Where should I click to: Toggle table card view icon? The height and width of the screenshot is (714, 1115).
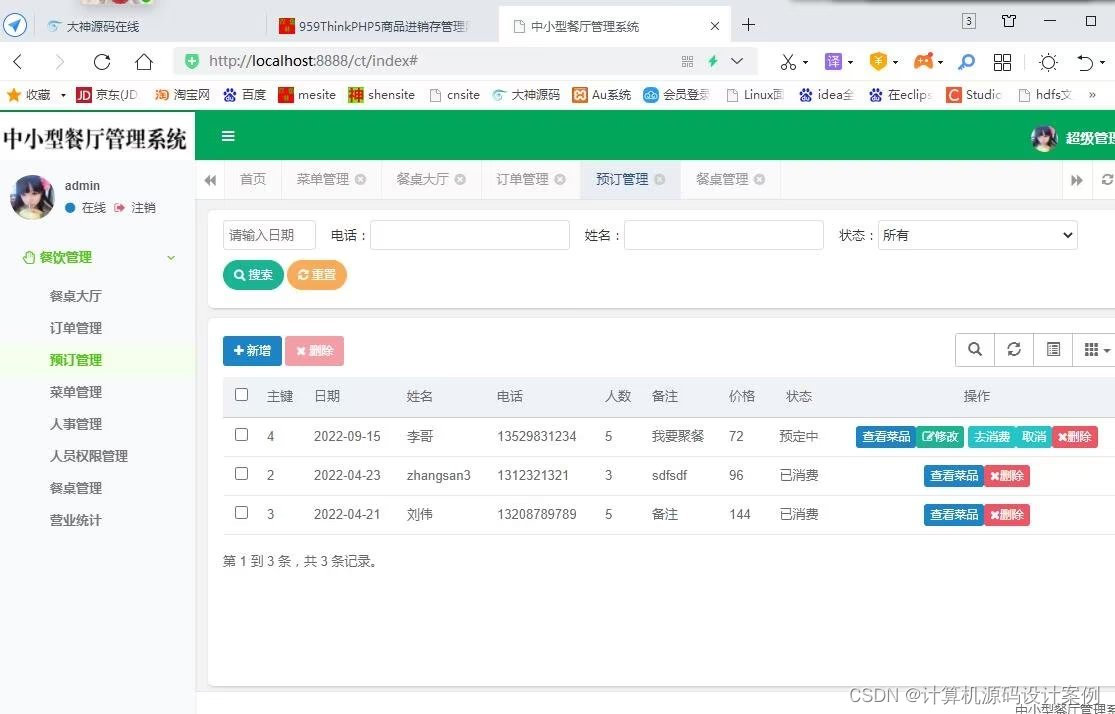1053,349
